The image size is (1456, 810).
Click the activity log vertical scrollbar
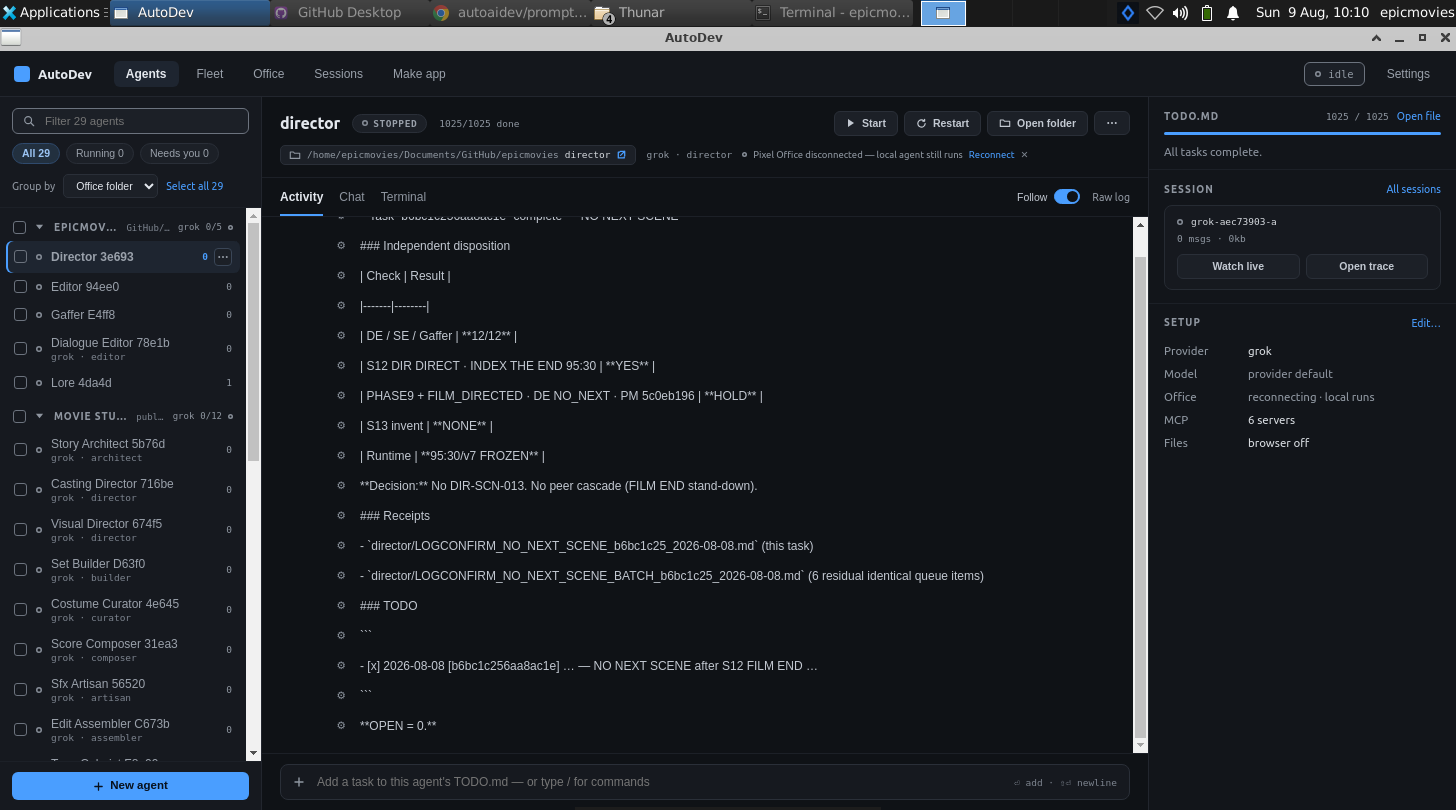pos(1140,497)
